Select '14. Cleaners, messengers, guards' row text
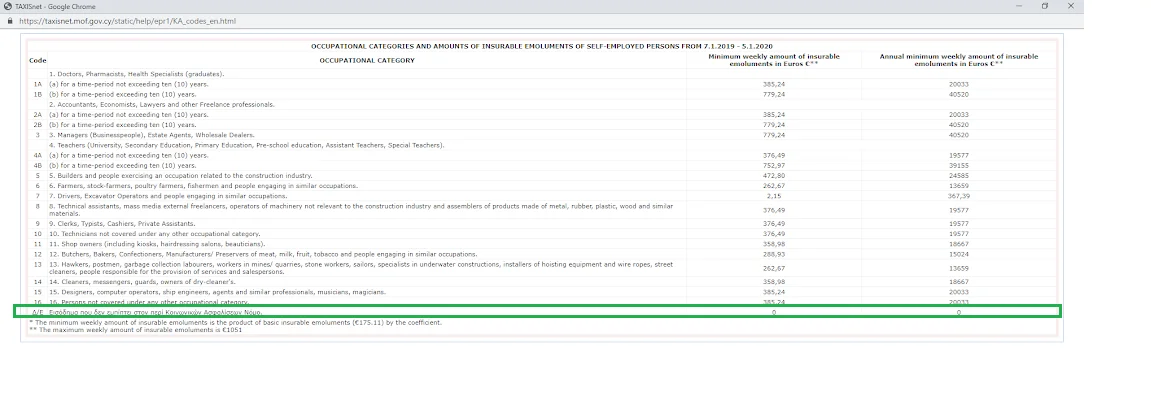The height and width of the screenshot is (397, 1151). click(142, 282)
